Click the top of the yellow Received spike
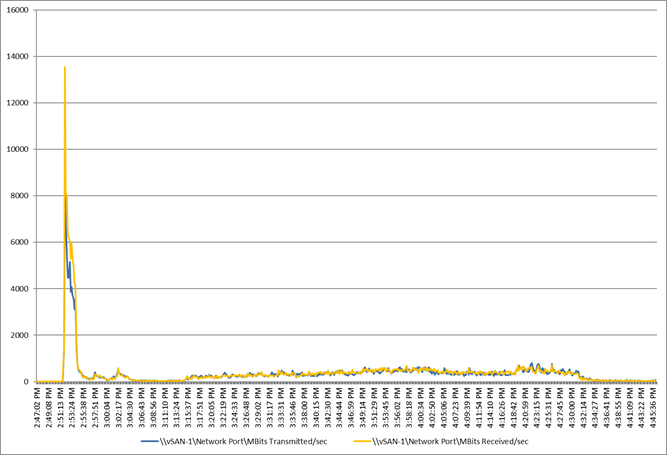Image resolution: width=667 pixels, height=455 pixels. click(65, 67)
